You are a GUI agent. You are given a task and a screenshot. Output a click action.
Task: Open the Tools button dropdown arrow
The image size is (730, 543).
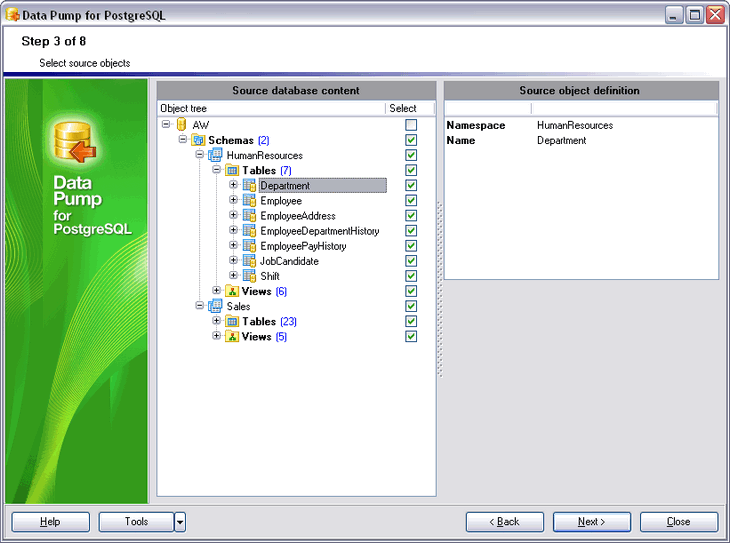pos(180,521)
